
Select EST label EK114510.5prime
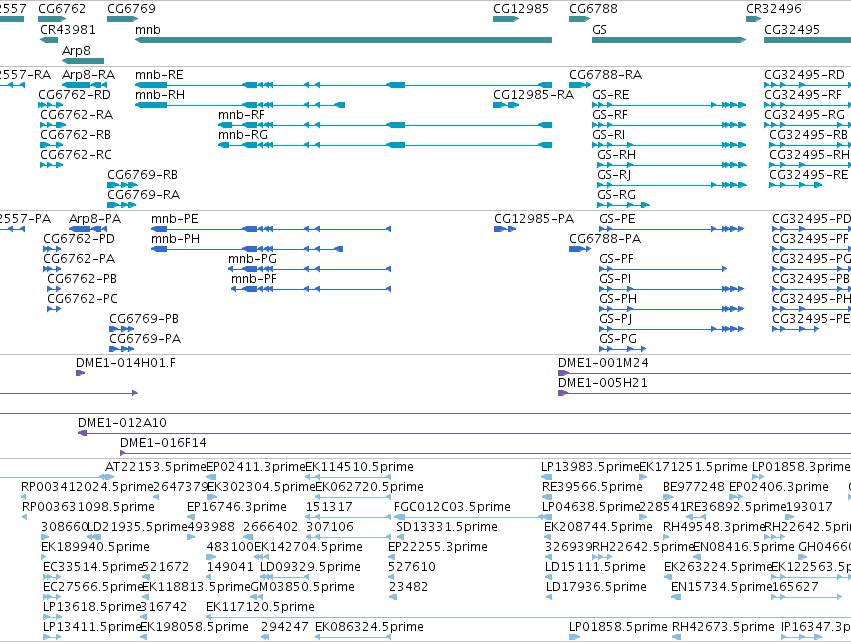(360, 467)
